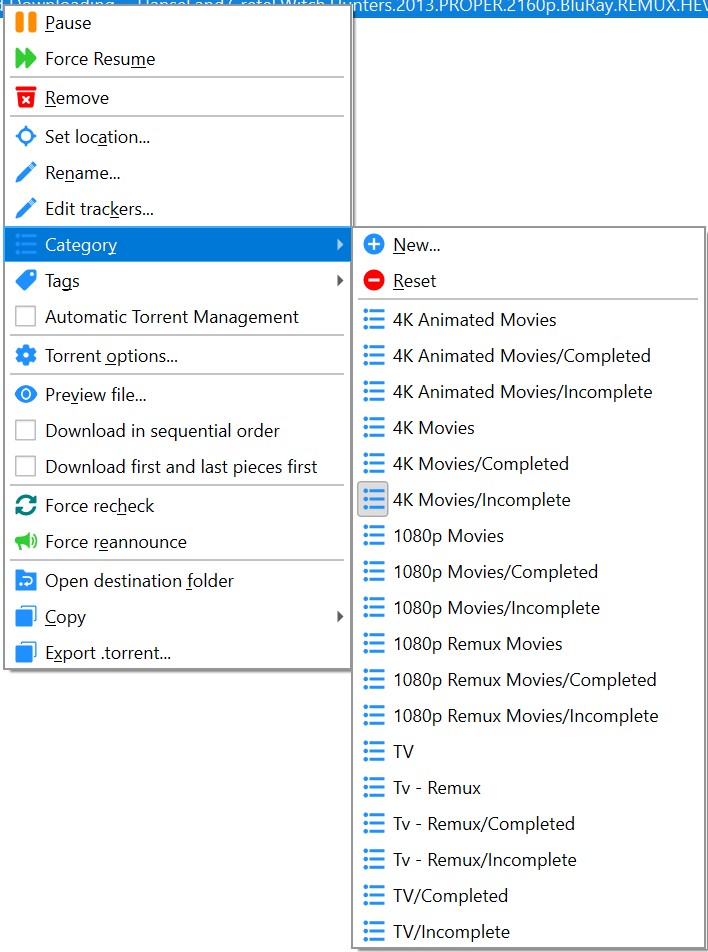The width and height of the screenshot is (708, 952).
Task: Enable Automatic Torrent Management
Action: [25, 317]
